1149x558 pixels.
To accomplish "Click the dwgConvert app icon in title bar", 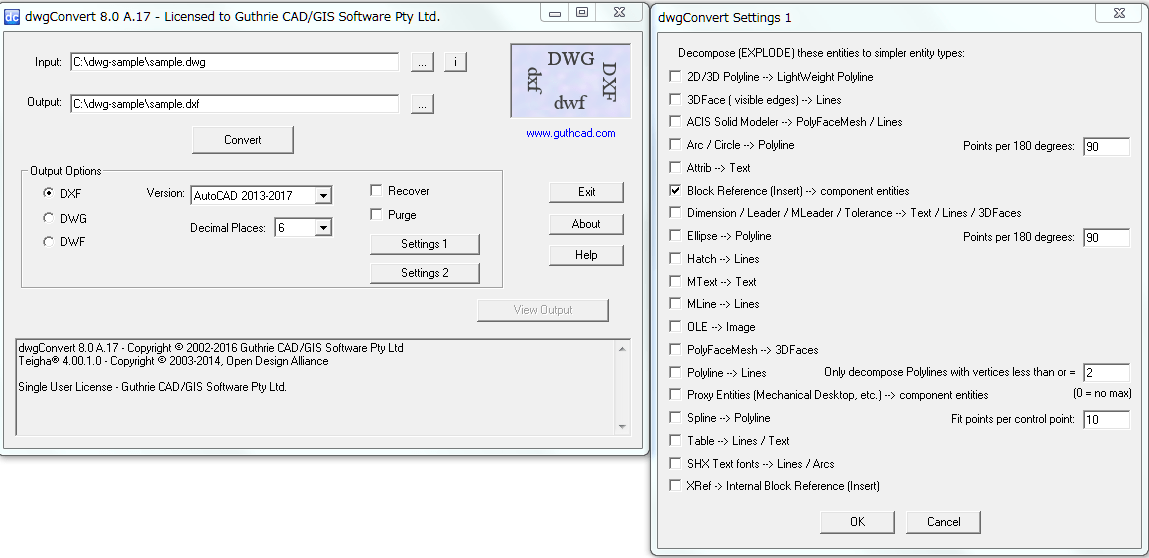I will [x=13, y=16].
